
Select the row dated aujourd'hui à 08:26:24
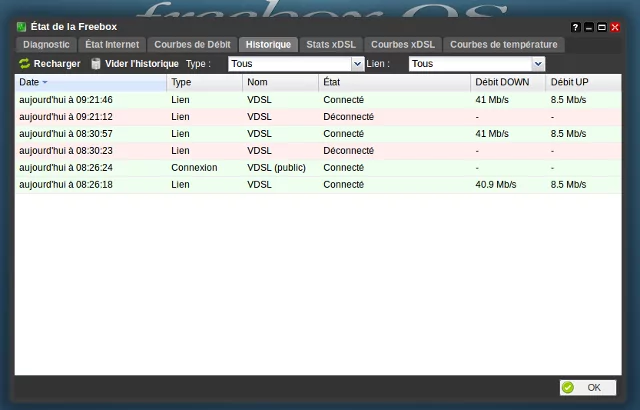tap(318, 168)
